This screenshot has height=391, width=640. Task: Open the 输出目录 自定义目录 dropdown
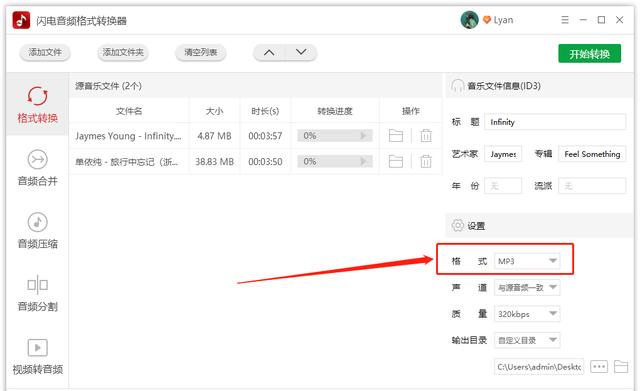click(x=527, y=340)
